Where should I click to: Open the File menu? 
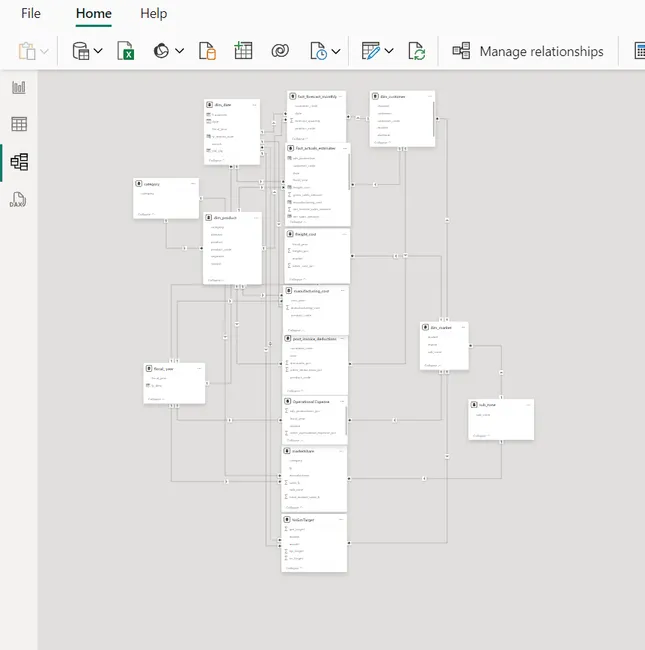tap(31, 14)
